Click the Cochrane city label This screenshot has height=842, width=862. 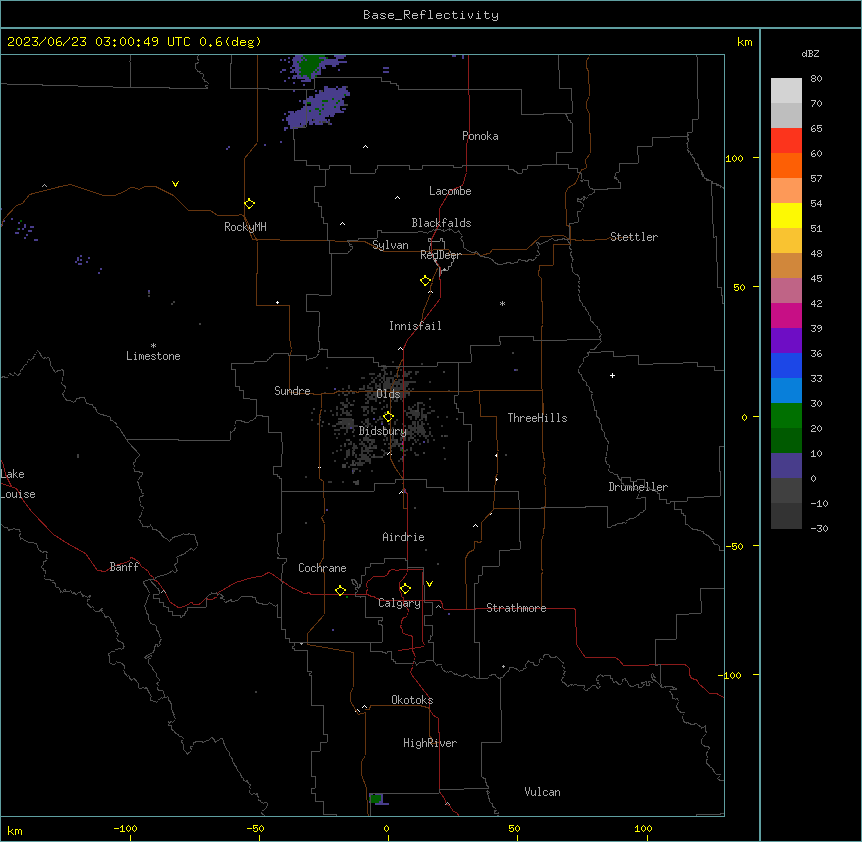322,568
